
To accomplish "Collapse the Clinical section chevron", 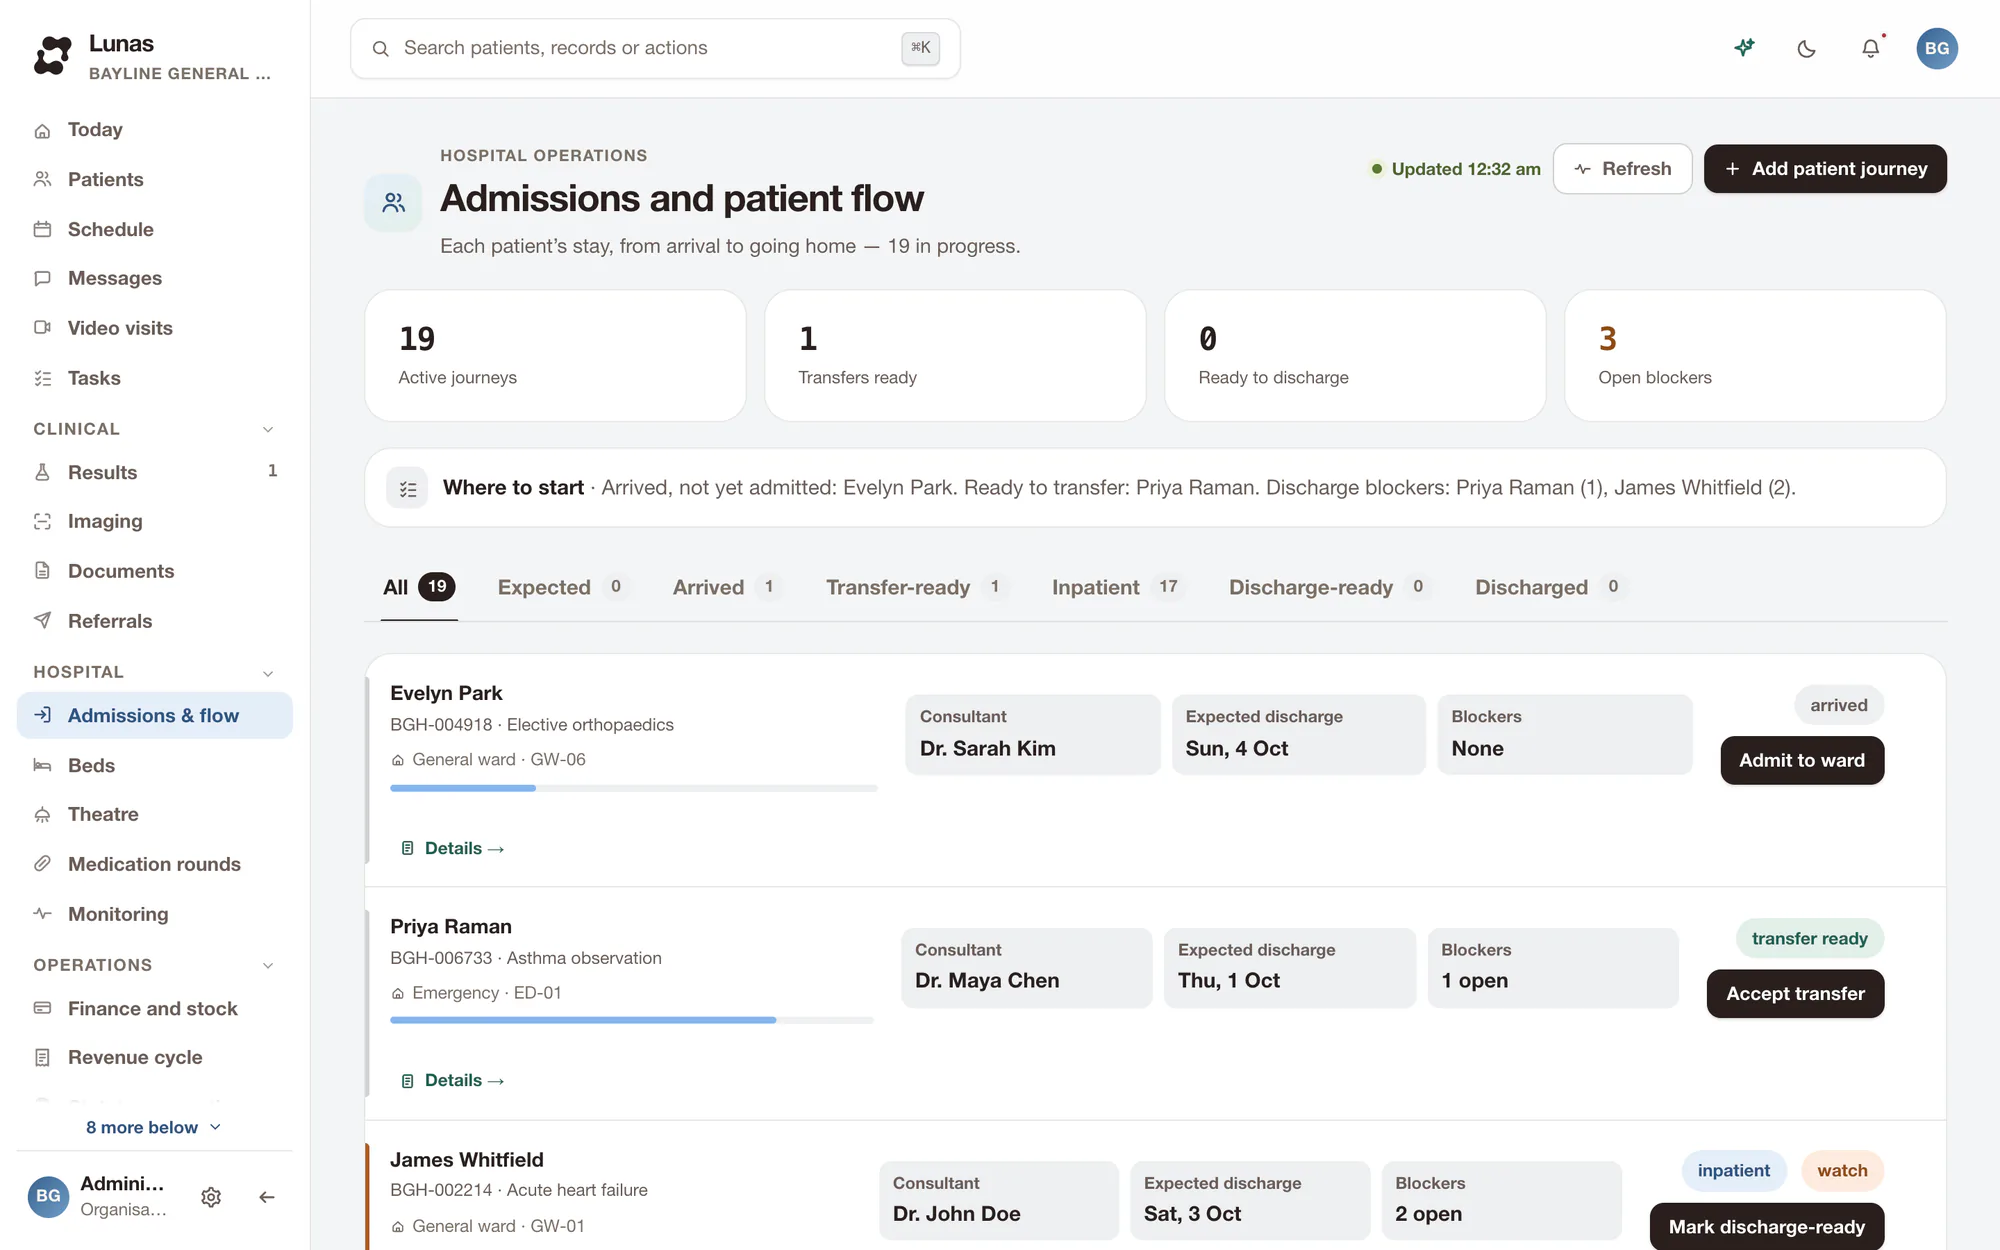I will (268, 429).
